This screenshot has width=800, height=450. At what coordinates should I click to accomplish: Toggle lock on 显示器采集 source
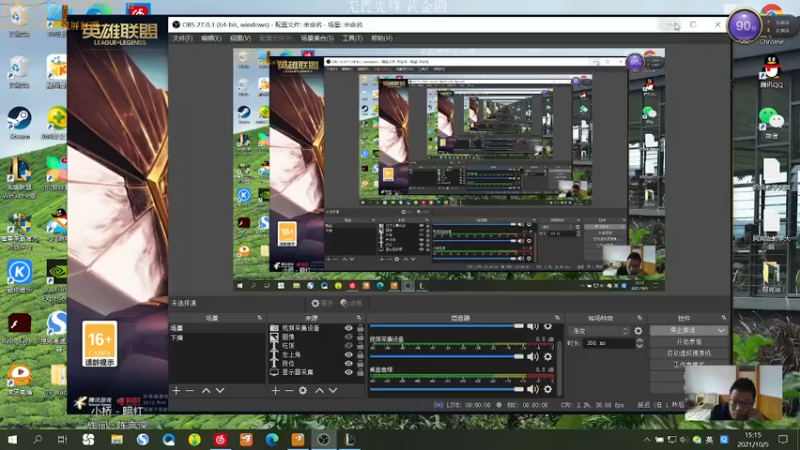360,372
